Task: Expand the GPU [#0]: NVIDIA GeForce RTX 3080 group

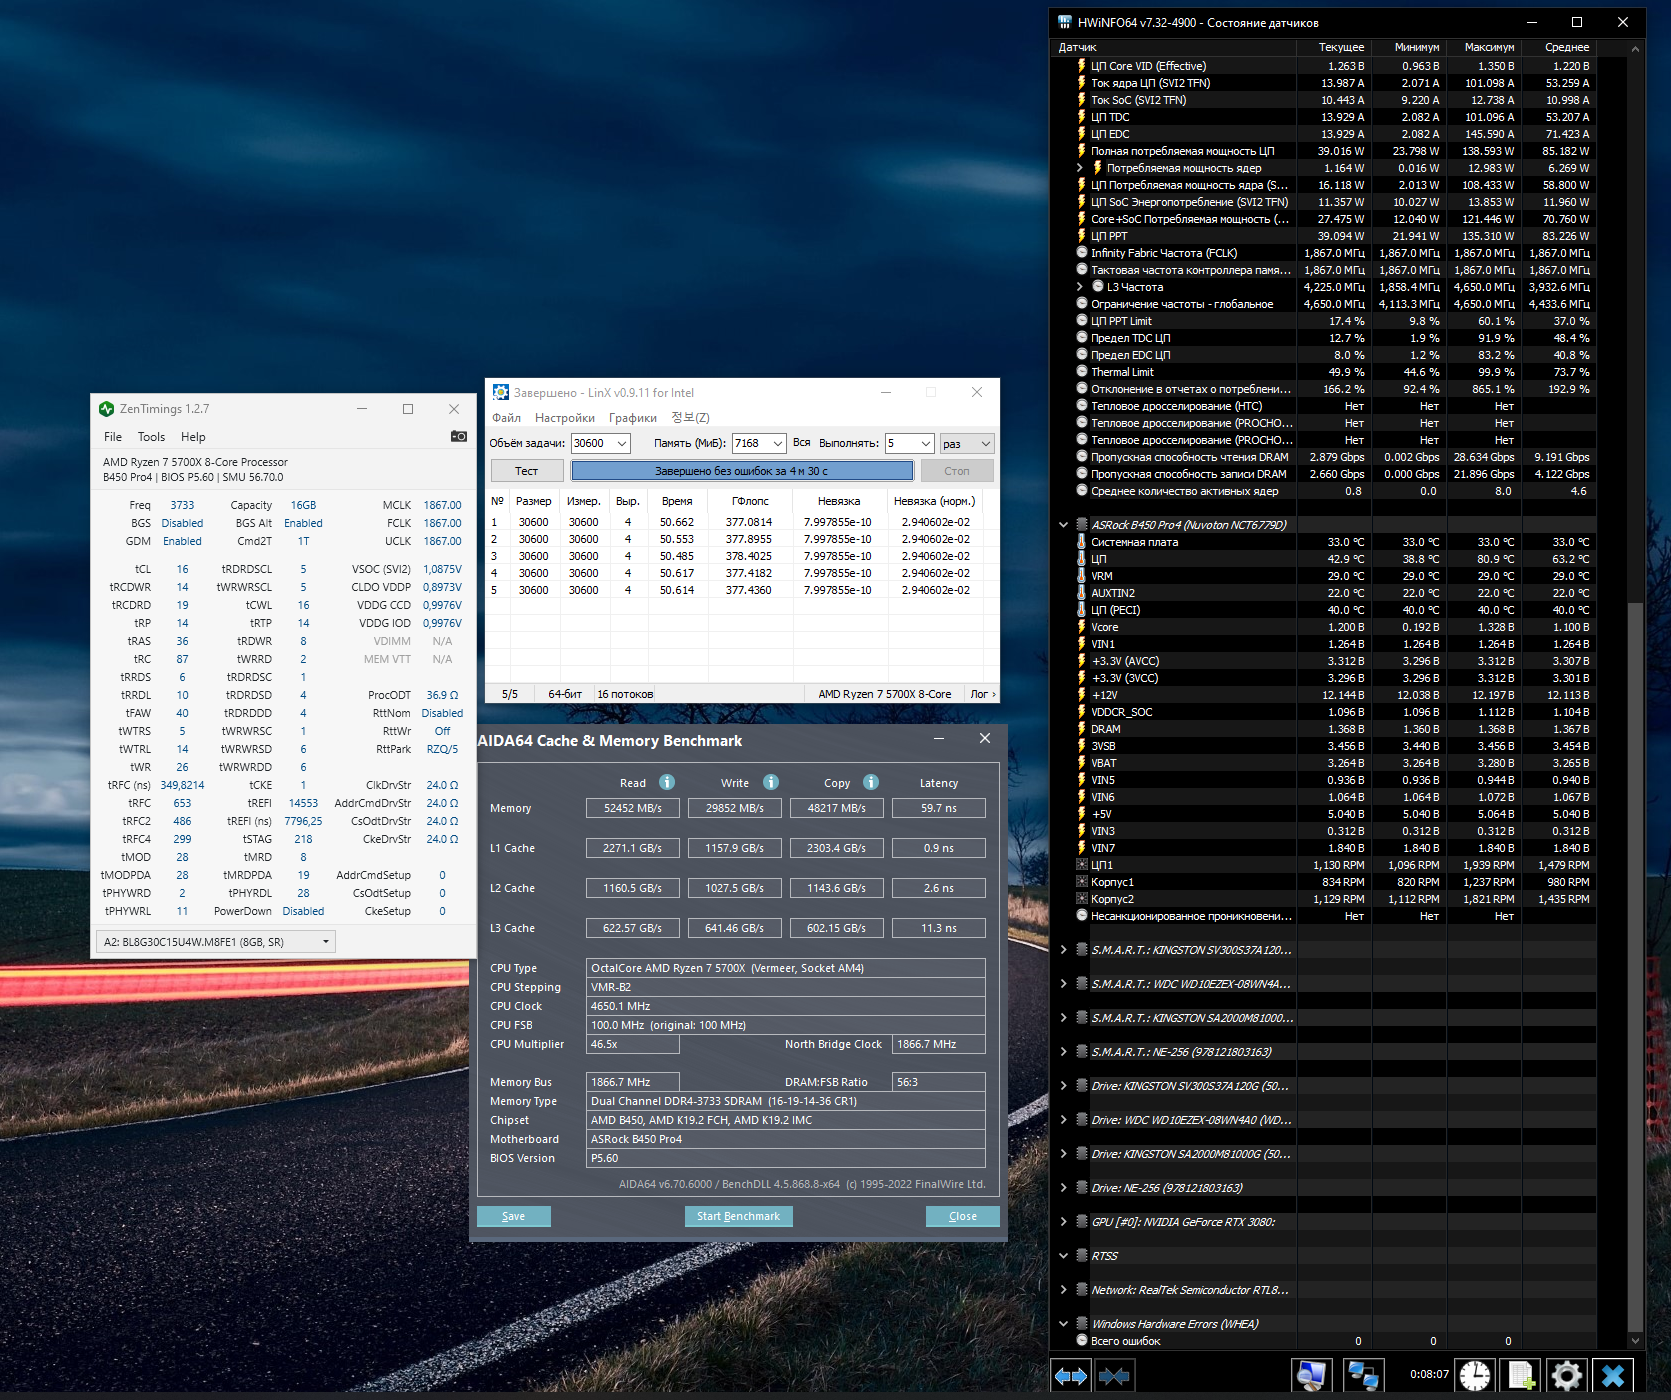Action: coord(1063,1221)
